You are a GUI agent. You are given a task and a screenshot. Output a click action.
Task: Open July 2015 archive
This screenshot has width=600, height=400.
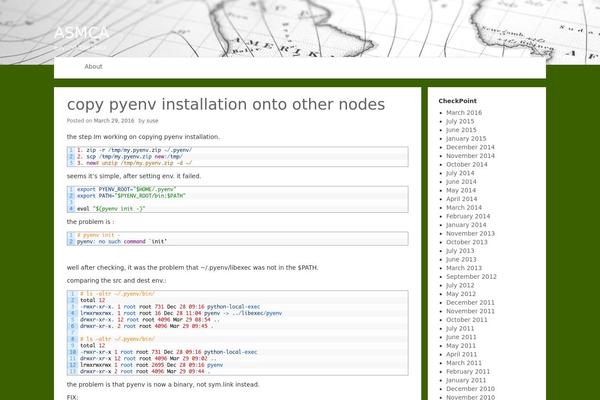tap(460, 121)
